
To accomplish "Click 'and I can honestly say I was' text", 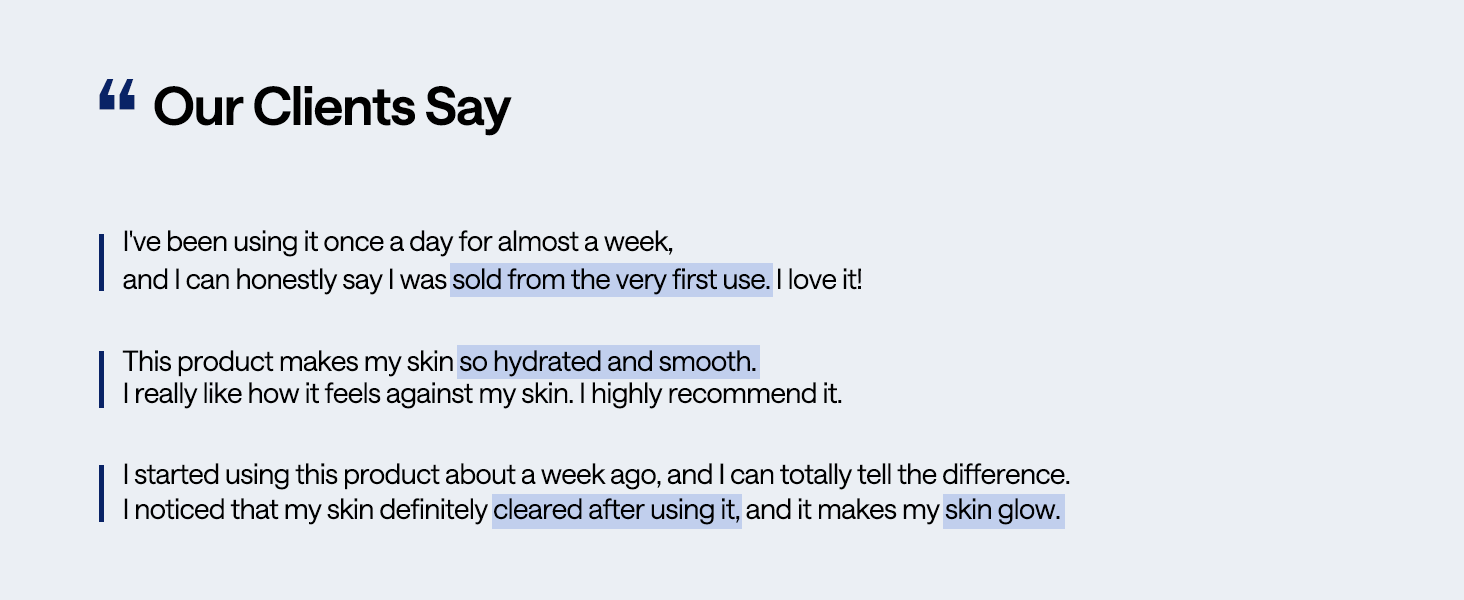I will pos(285,280).
